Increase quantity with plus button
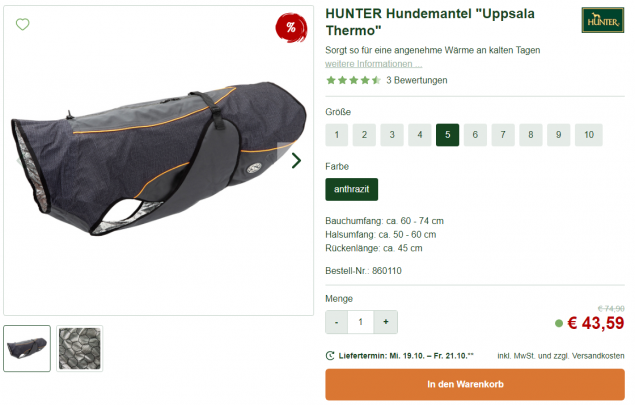Screen dimensions: 635x405 pyautogui.click(x=386, y=322)
